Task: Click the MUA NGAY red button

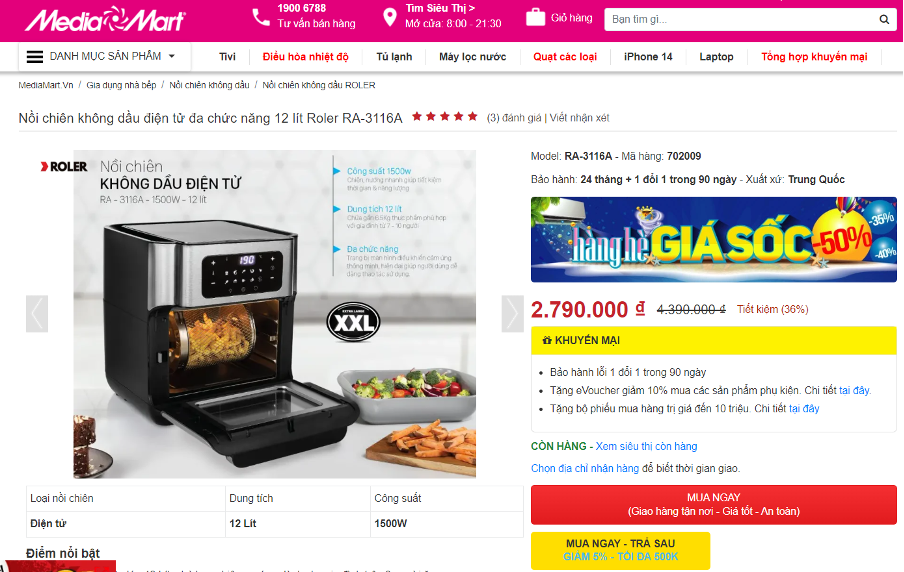Action: click(714, 505)
